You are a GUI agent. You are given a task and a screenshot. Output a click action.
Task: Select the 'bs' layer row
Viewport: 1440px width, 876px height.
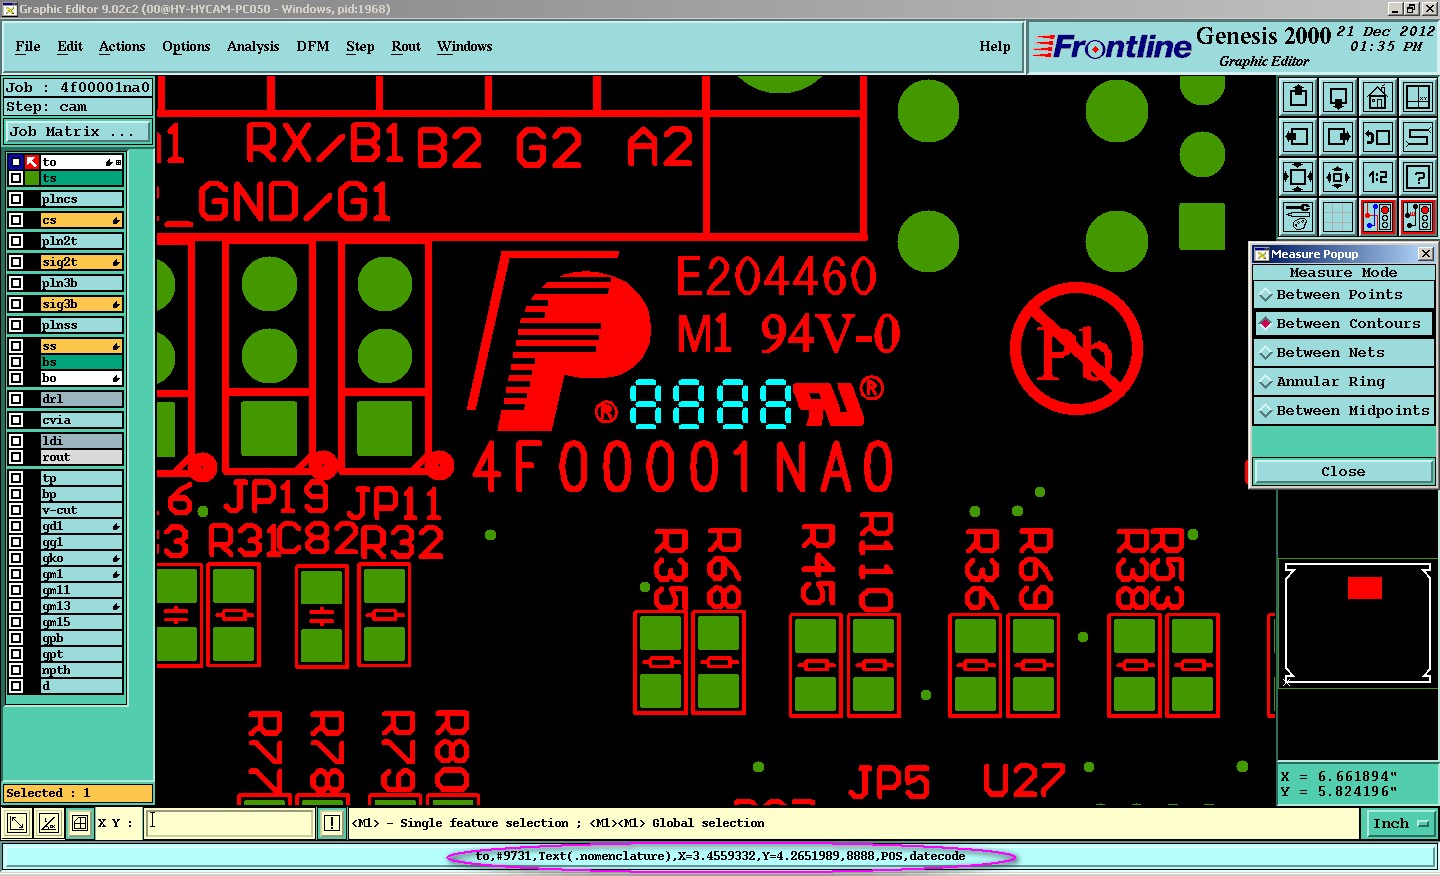[82, 362]
